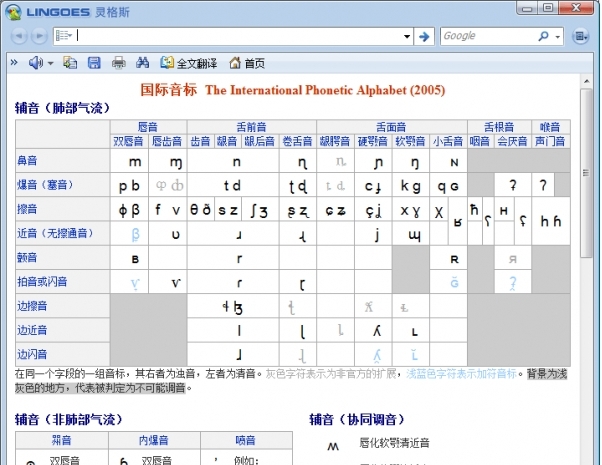Click the back navigation arrow
The height and width of the screenshot is (465, 602).
pyautogui.click(x=20, y=36)
